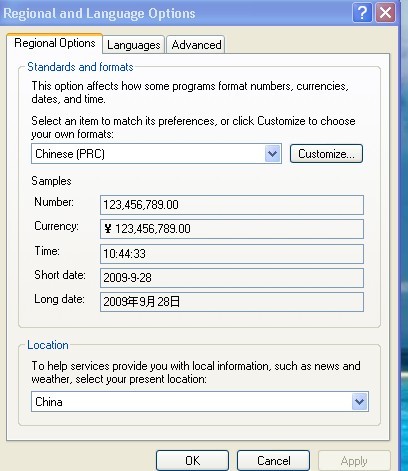This screenshot has width=408, height=471.
Task: Open the Advanced tab
Action: click(196, 45)
